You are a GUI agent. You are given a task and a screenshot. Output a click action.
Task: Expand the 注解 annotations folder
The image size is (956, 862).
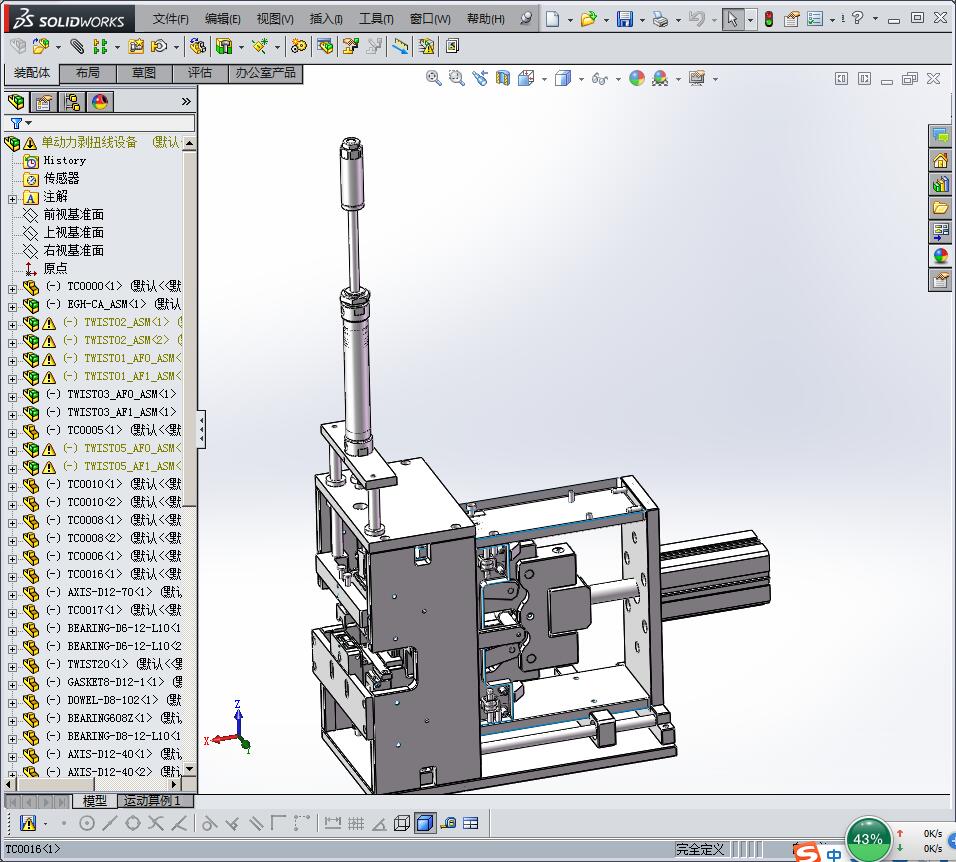point(12,197)
